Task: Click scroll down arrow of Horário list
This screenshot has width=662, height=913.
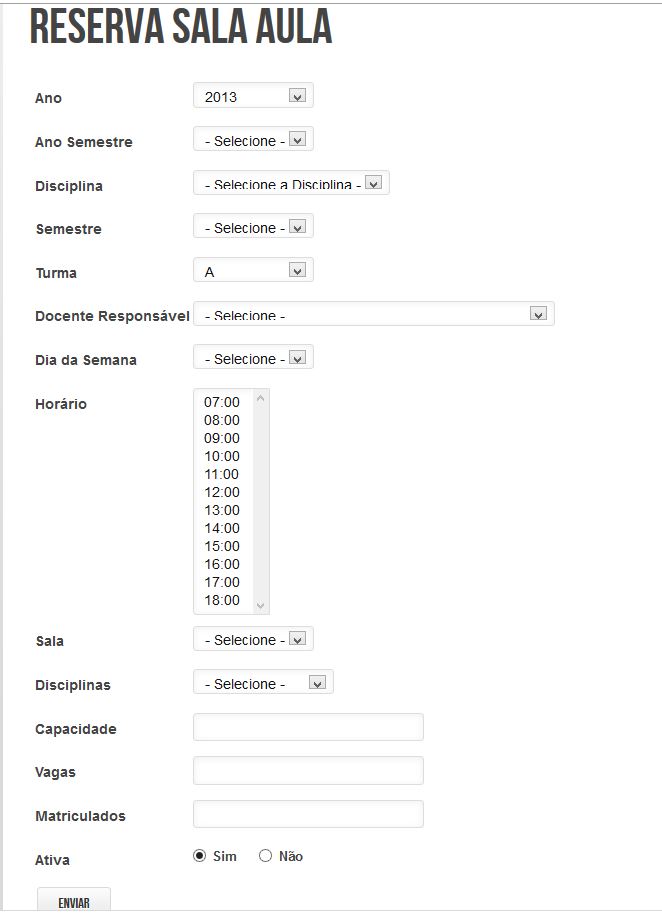Action: (261, 605)
